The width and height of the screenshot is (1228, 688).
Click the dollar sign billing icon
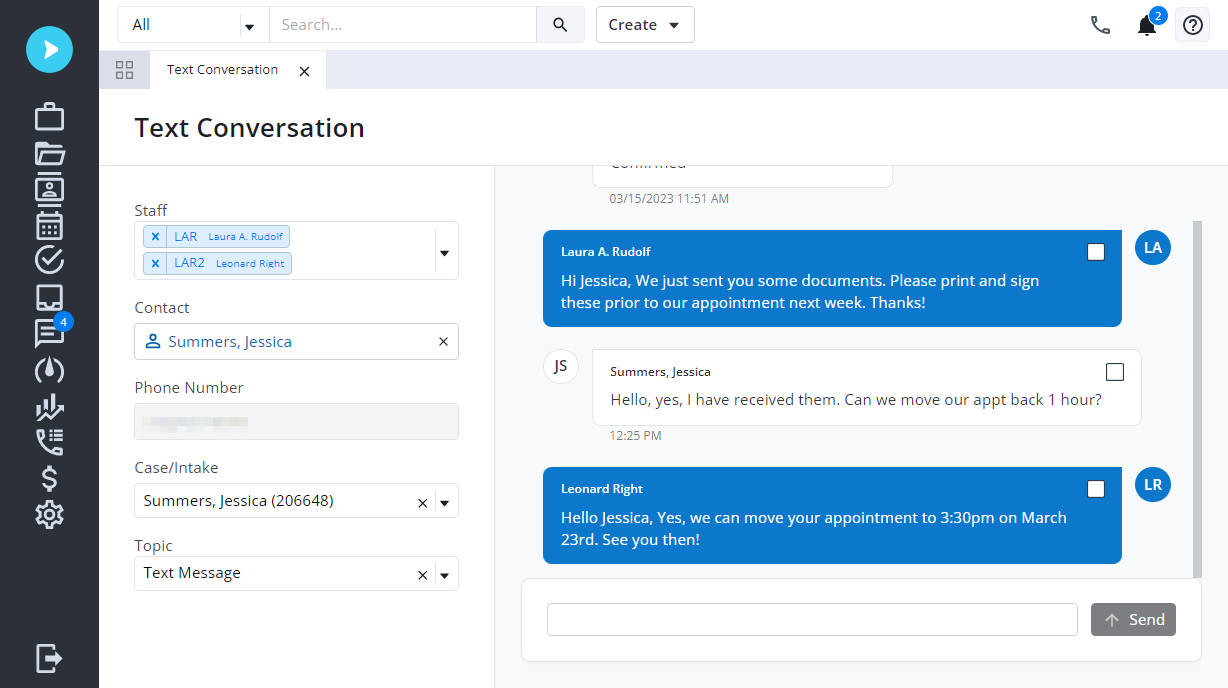click(49, 478)
